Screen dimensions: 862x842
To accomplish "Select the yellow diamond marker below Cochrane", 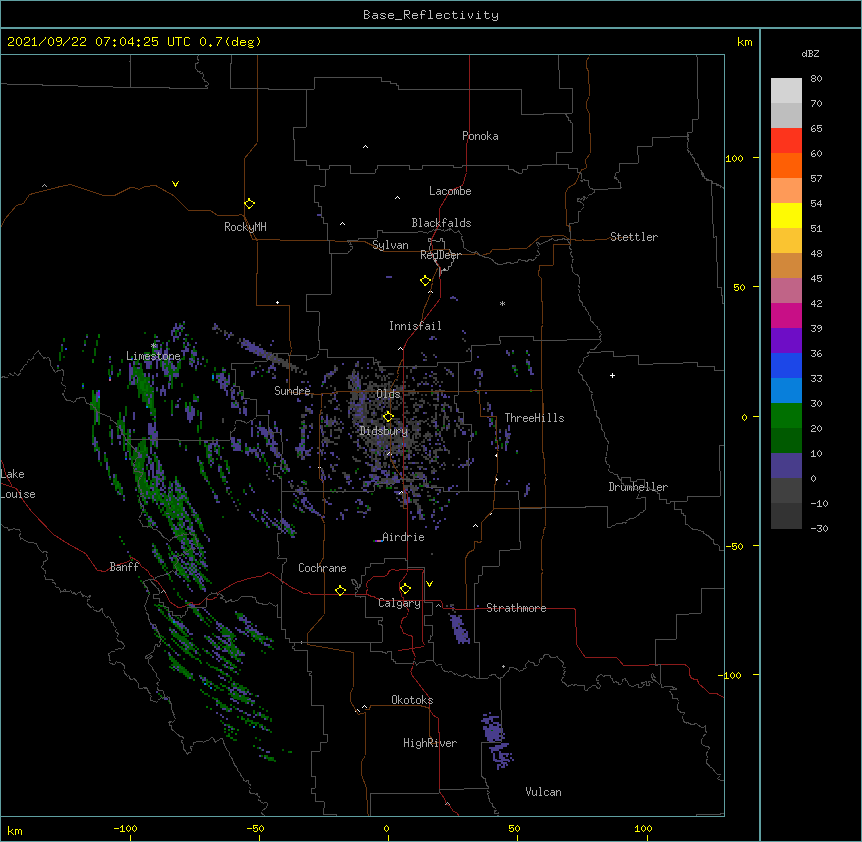I will [340, 590].
